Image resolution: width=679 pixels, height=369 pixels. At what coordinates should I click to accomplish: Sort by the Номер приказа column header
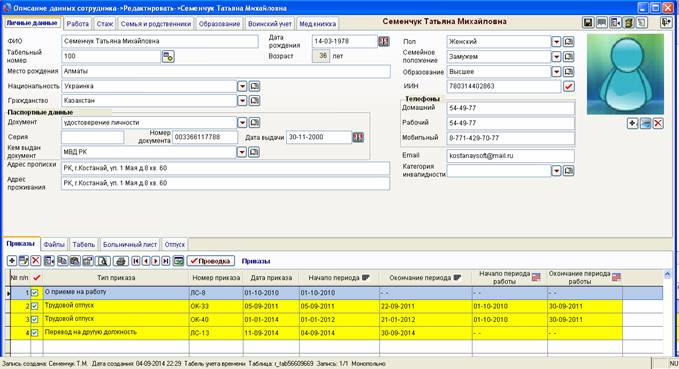216,278
